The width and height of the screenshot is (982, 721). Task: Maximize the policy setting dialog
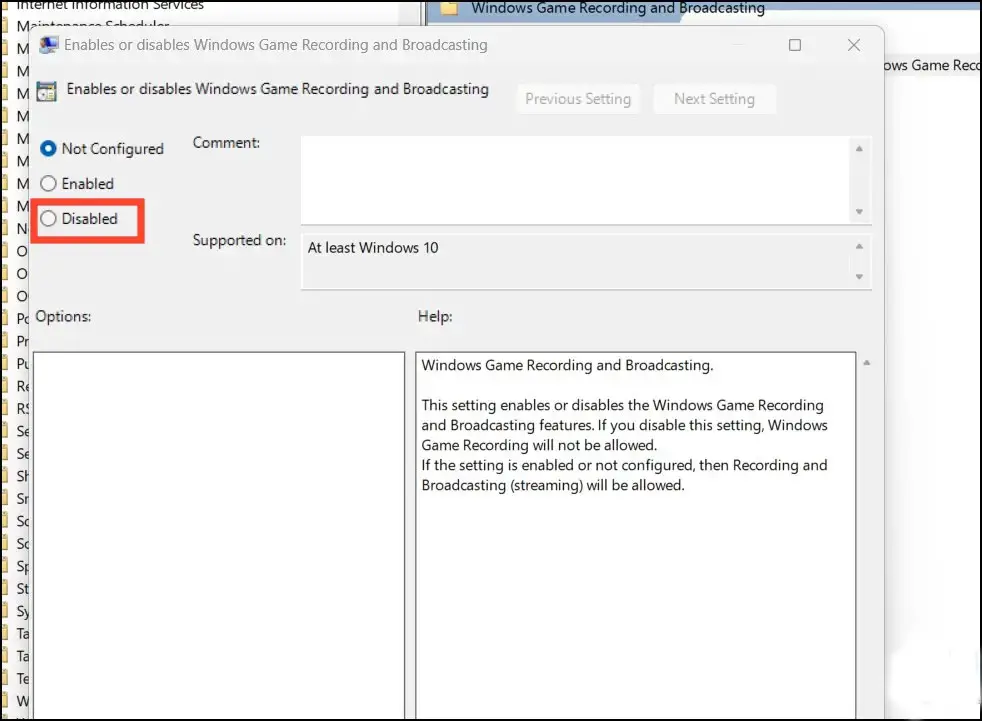795,45
